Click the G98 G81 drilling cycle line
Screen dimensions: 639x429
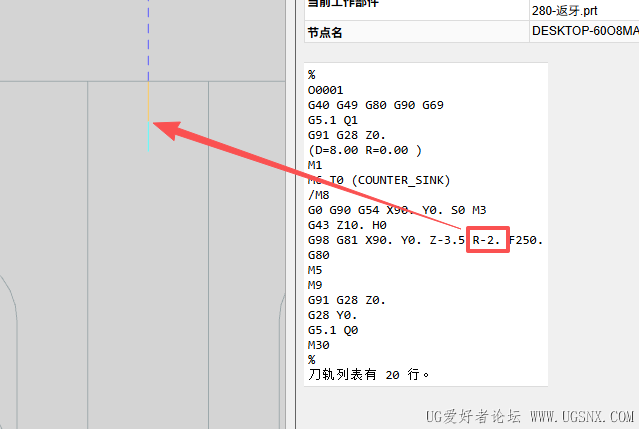point(425,240)
